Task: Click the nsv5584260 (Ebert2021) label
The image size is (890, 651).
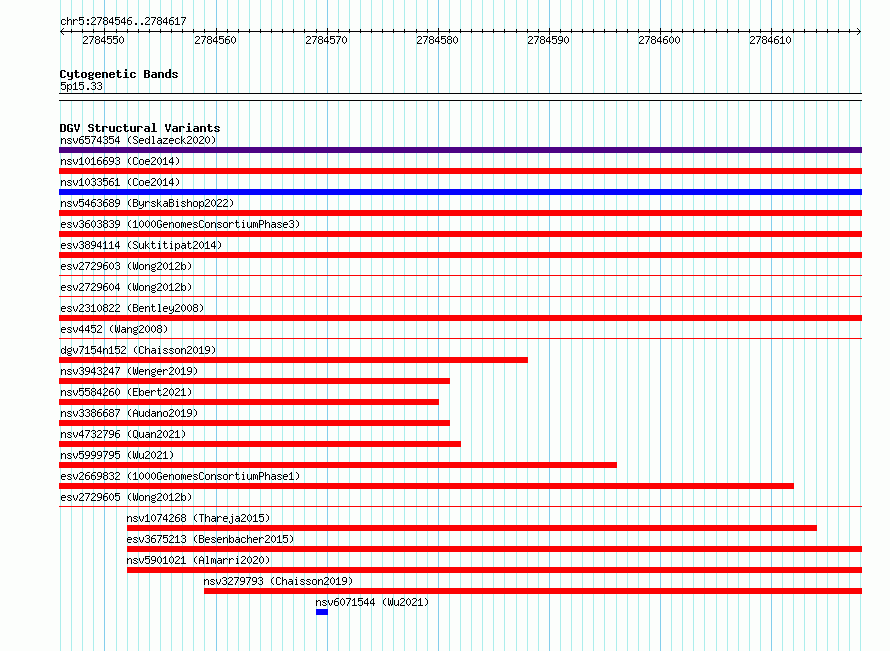Action: [x=126, y=392]
